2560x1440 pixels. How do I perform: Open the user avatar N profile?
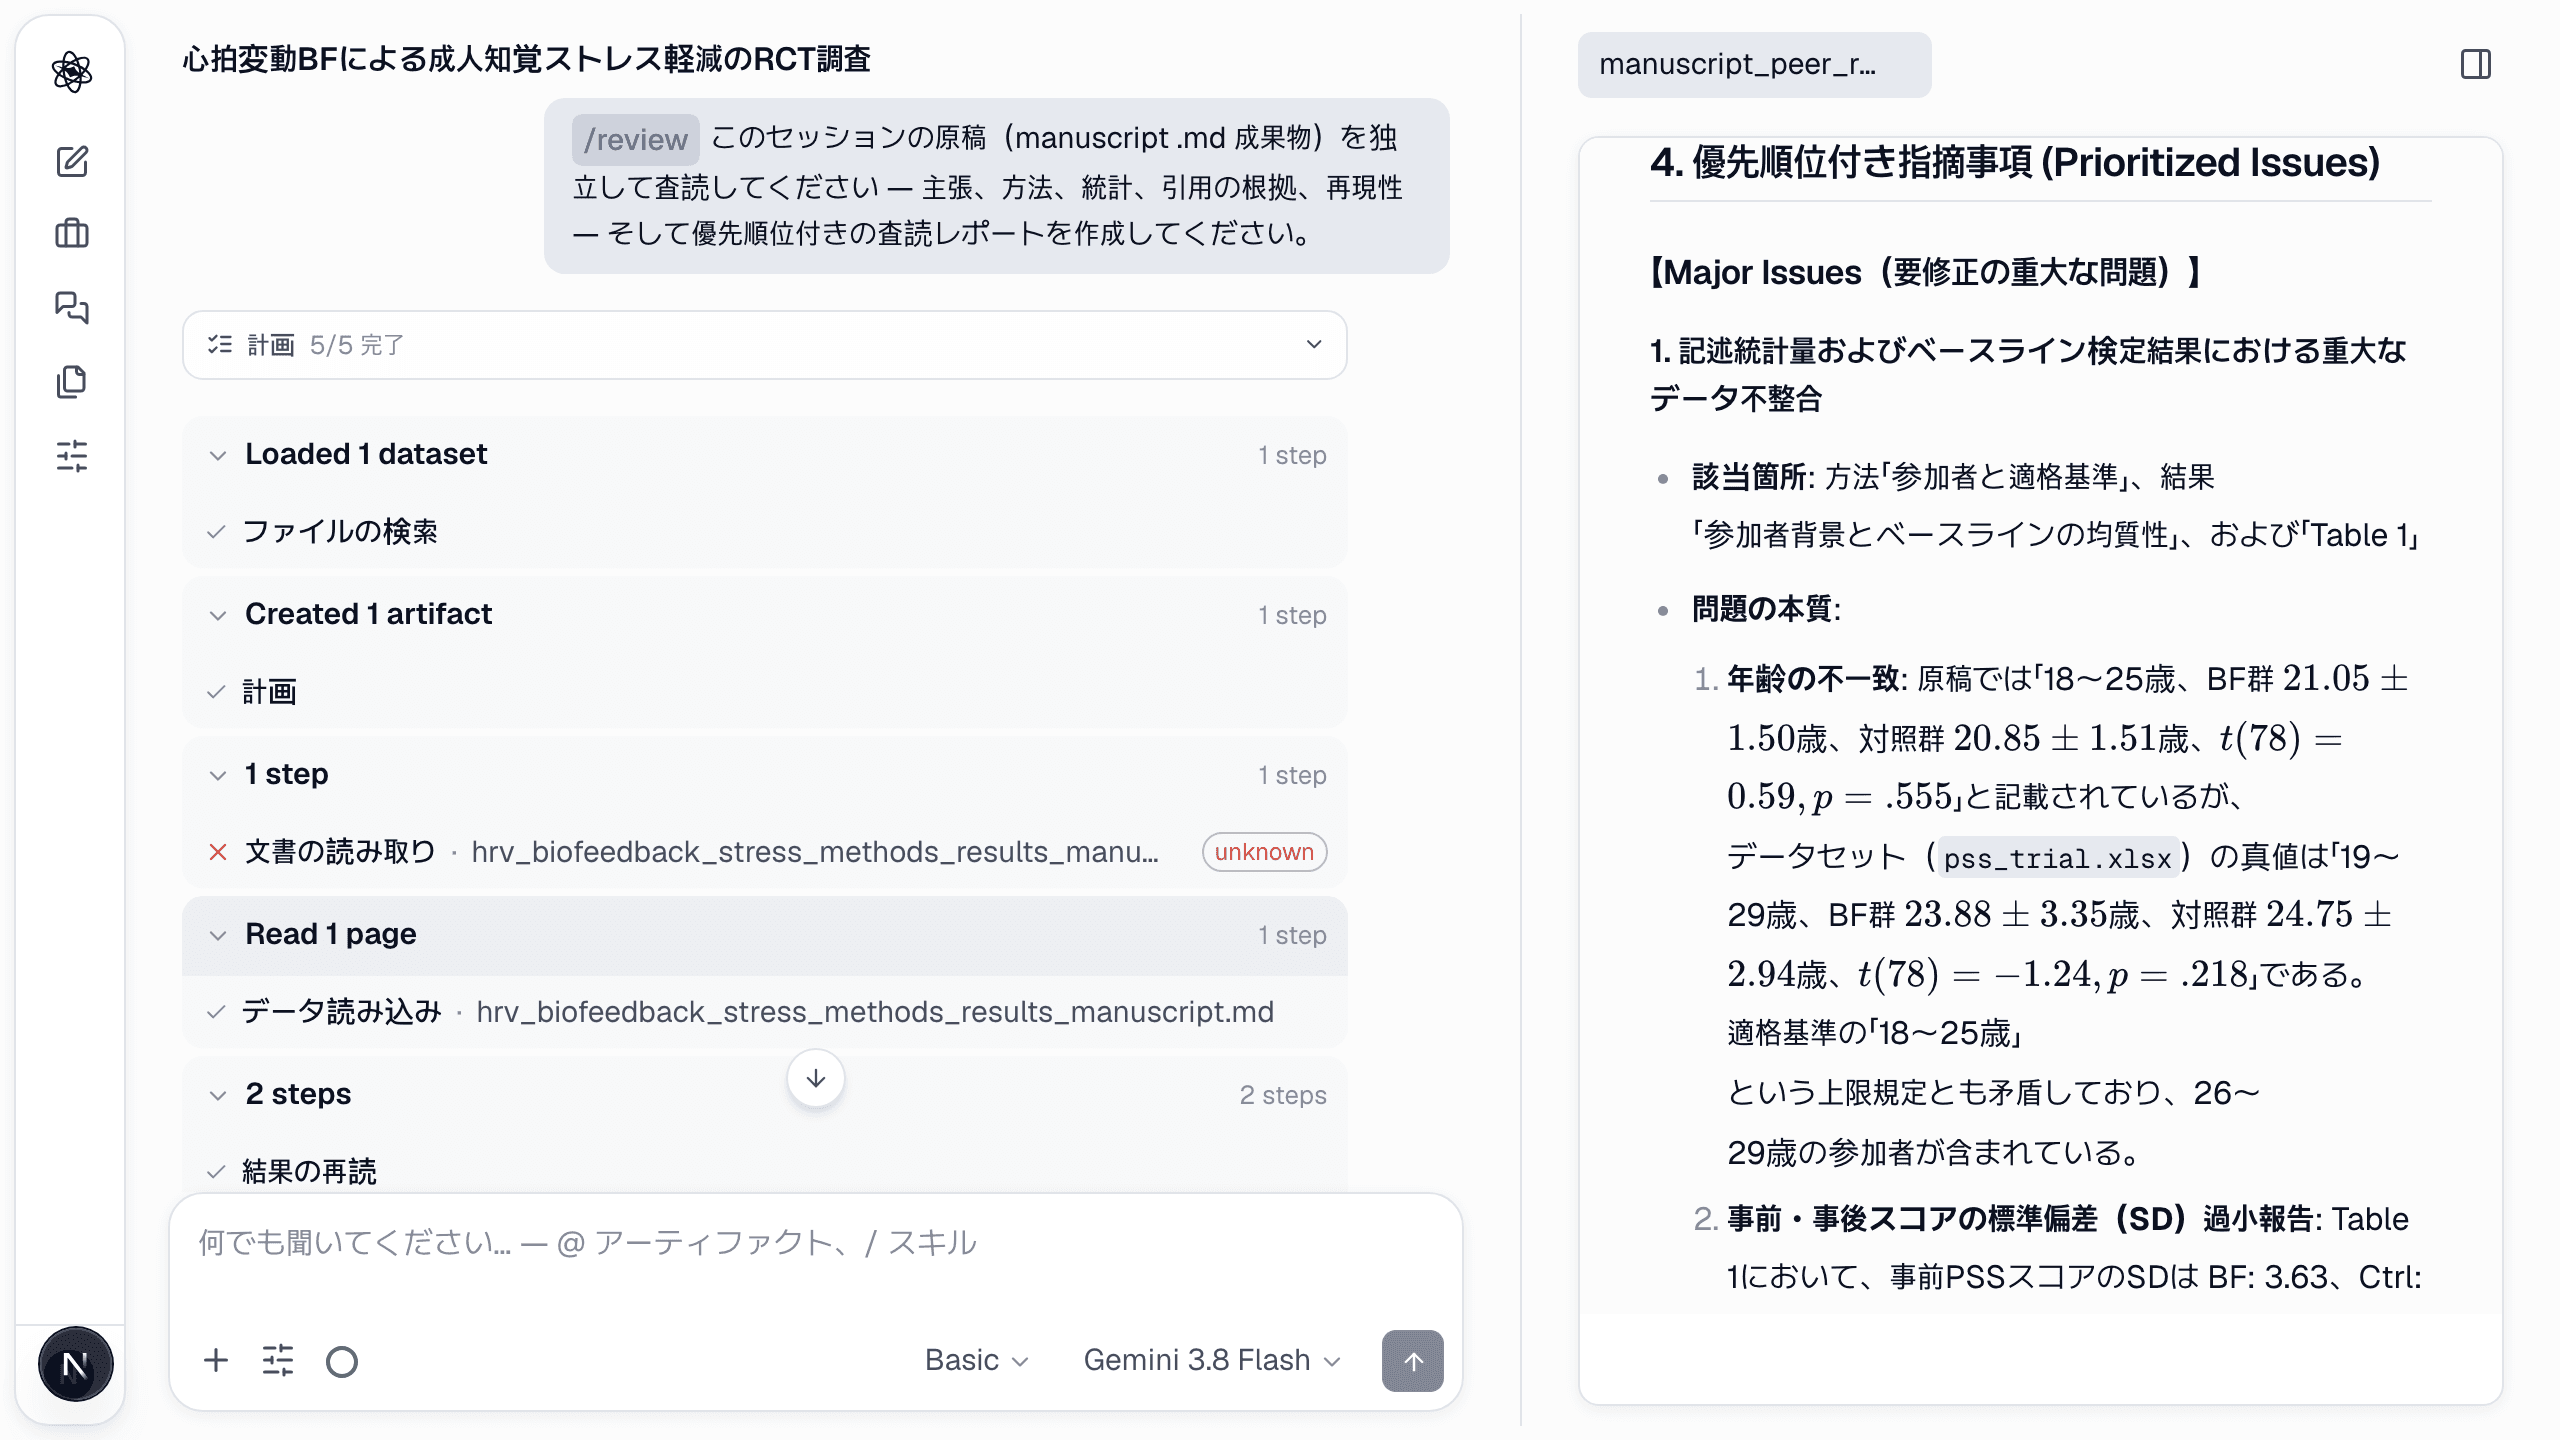pyautogui.click(x=75, y=1364)
